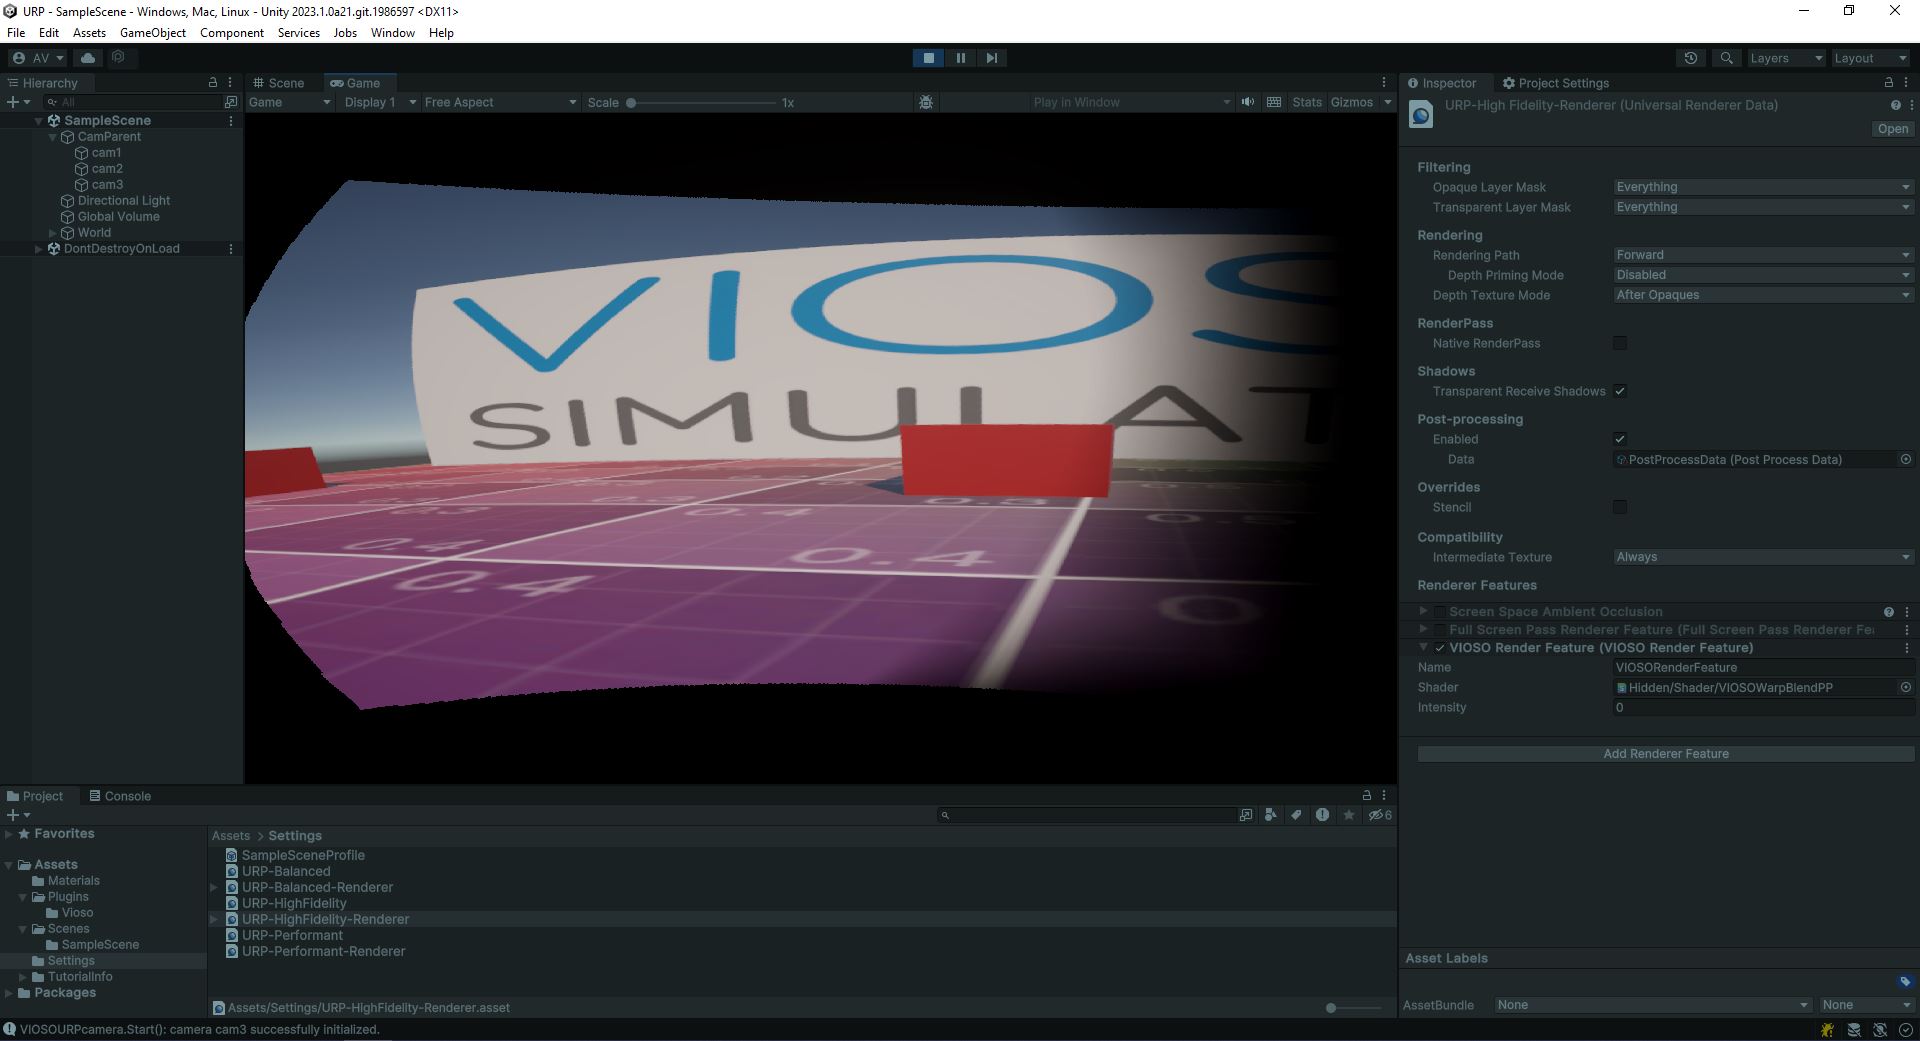Click the Intensity value field
Screen dimensions: 1920x1041
click(1763, 707)
